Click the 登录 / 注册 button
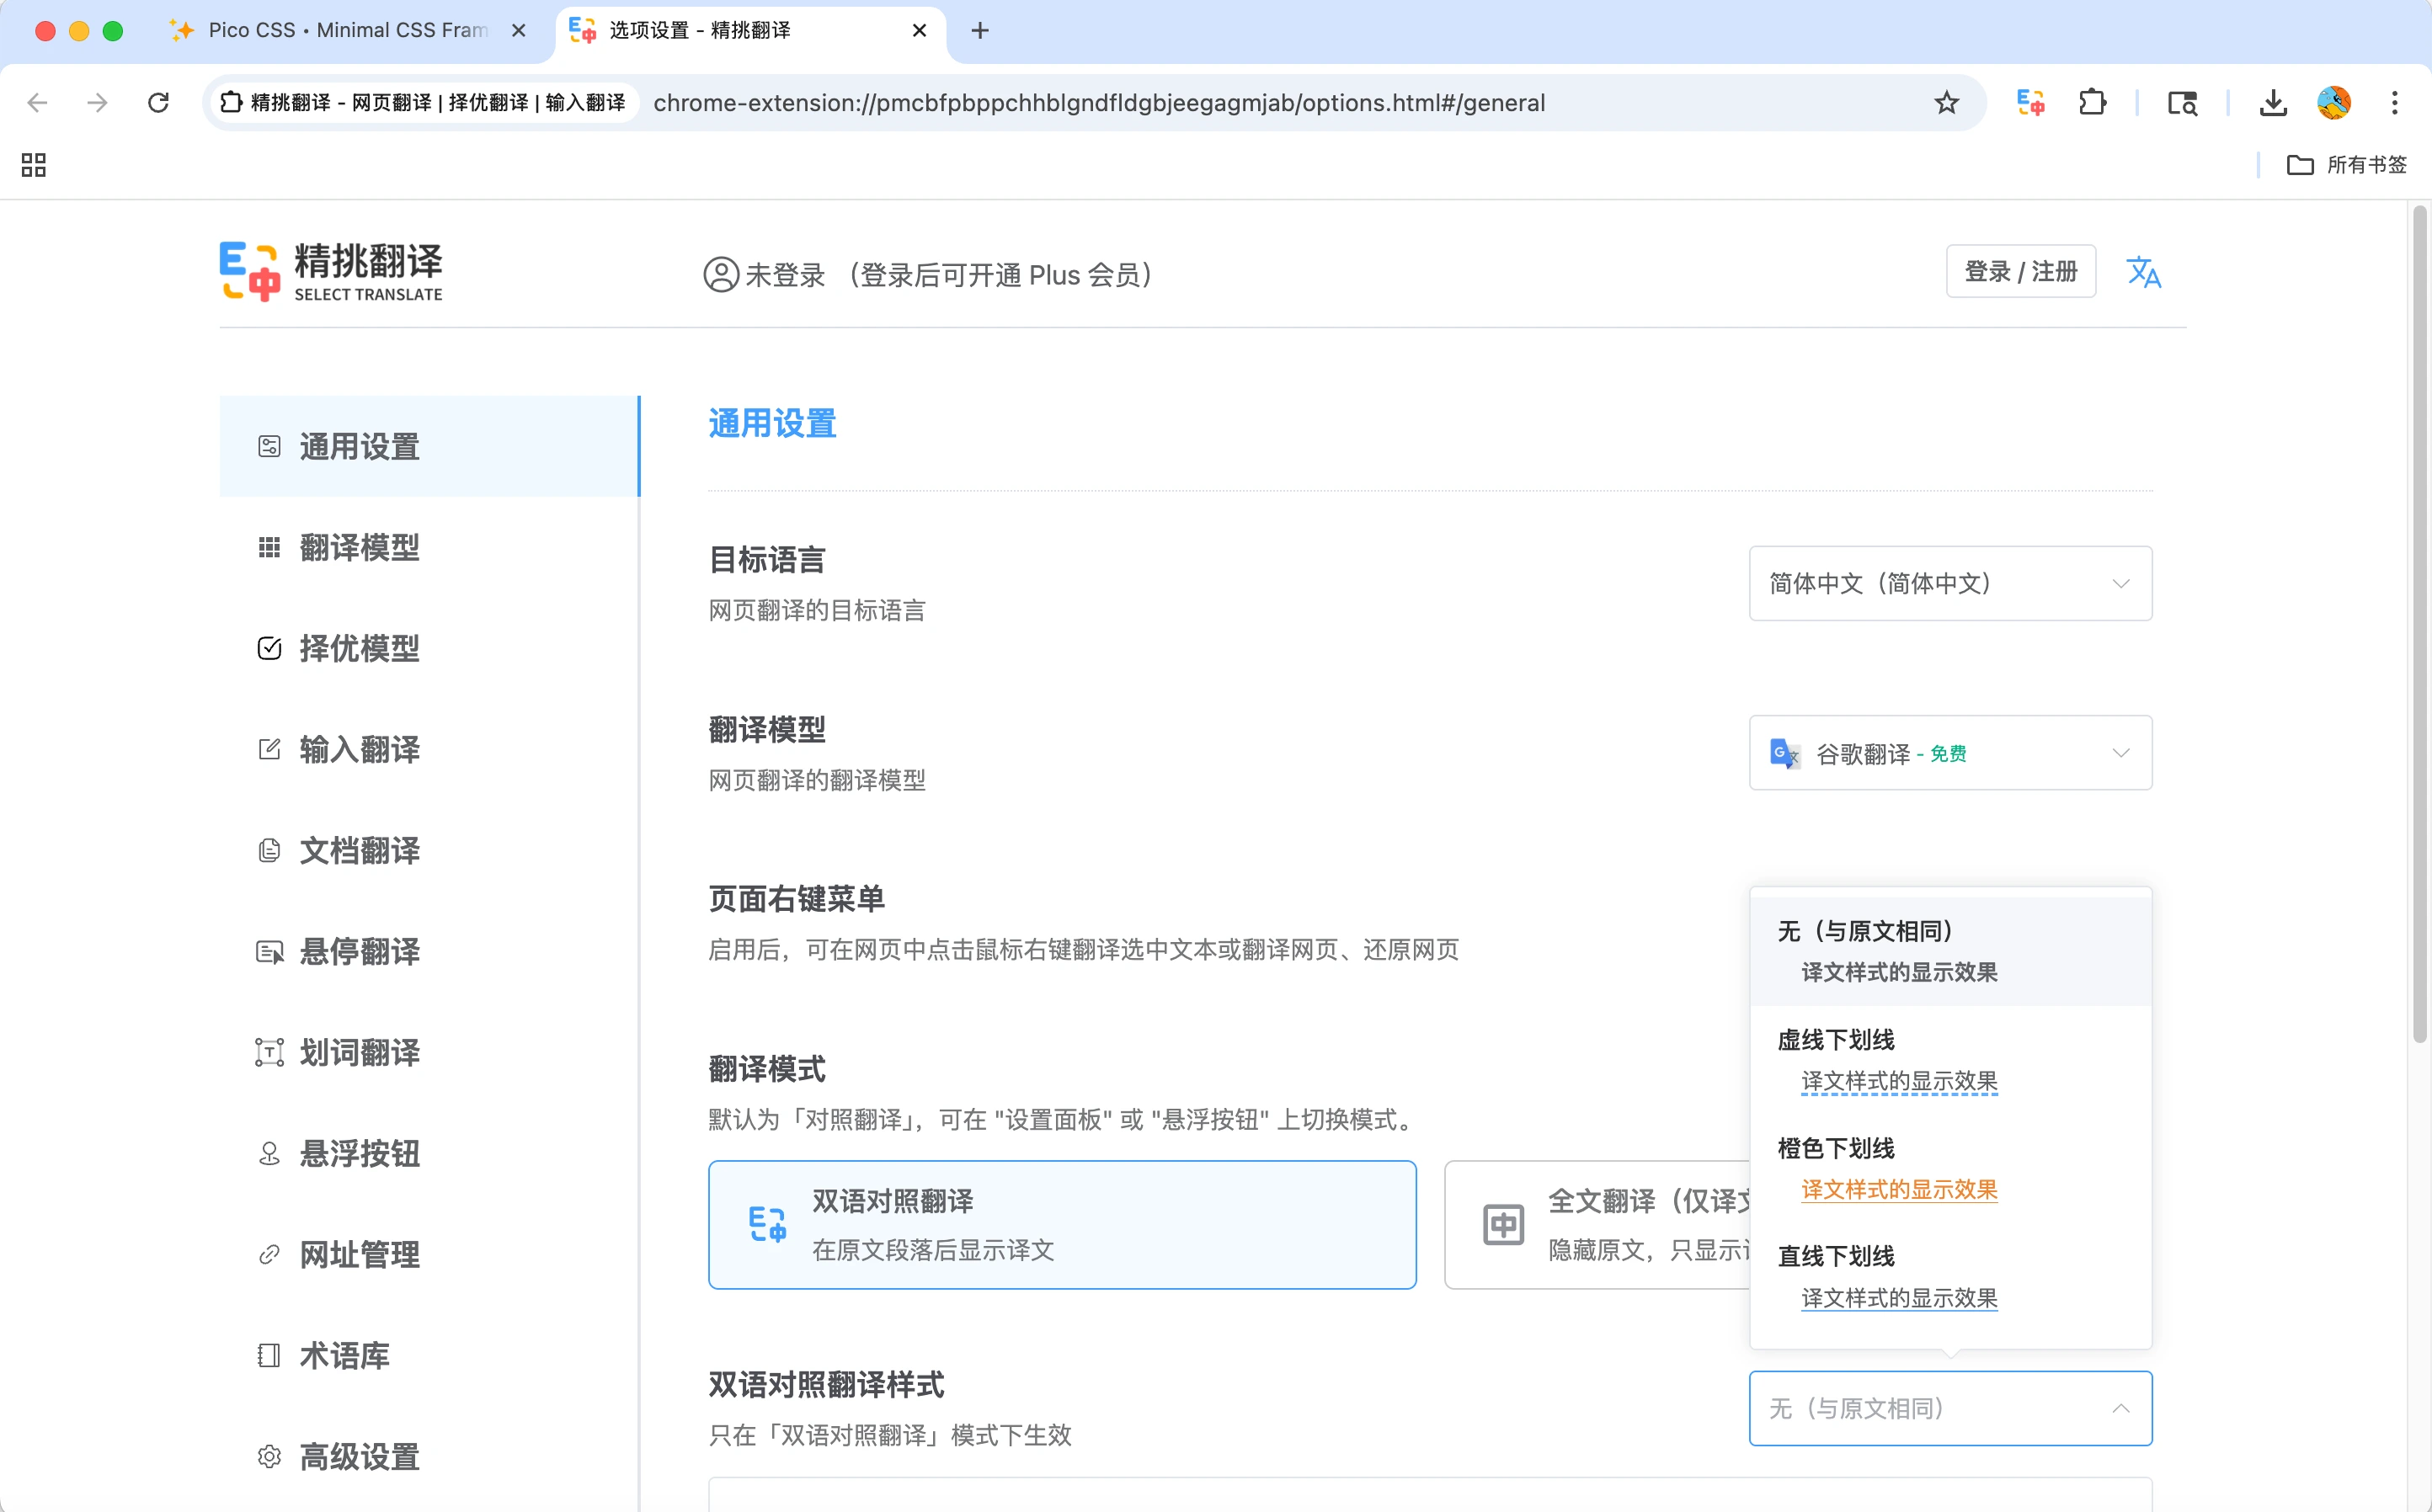 [x=2020, y=270]
